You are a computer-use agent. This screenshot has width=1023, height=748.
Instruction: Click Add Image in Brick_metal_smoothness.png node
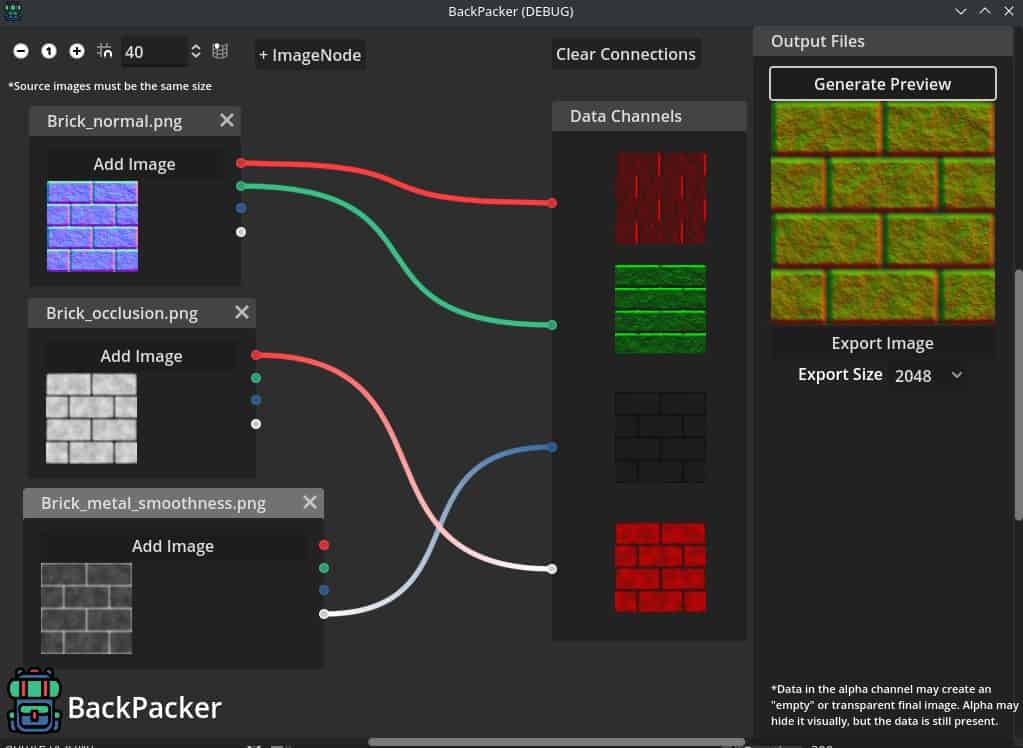click(x=173, y=546)
